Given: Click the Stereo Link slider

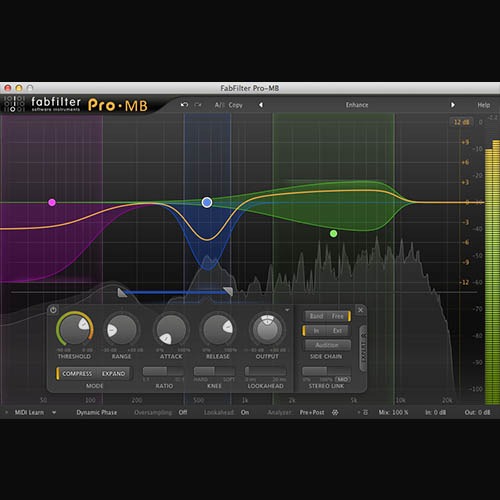Looking at the screenshot, I should tap(326, 371).
